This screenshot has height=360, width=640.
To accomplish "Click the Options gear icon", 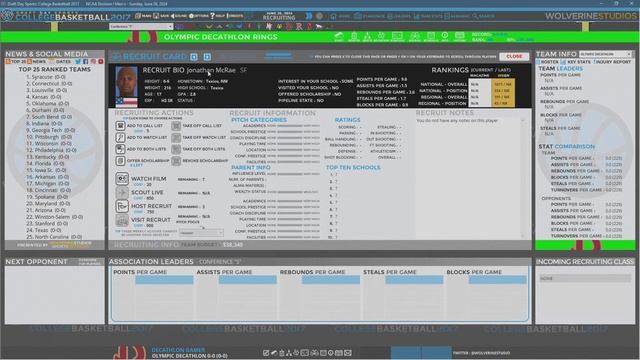I will point(191,16).
